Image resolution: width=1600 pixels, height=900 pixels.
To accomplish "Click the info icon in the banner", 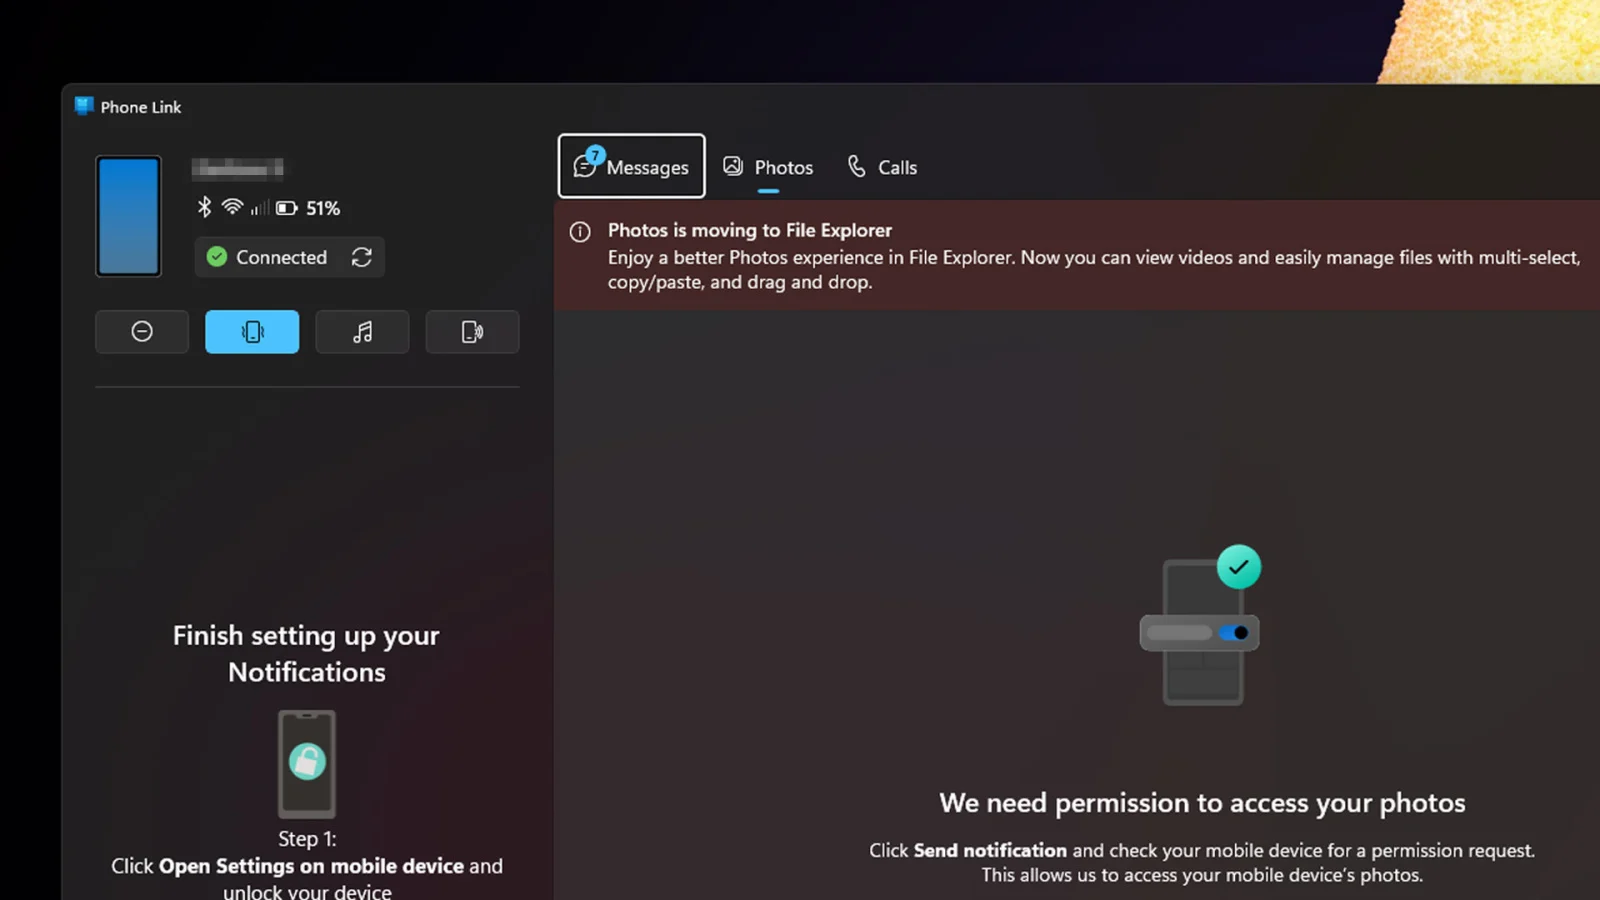I will 580,232.
